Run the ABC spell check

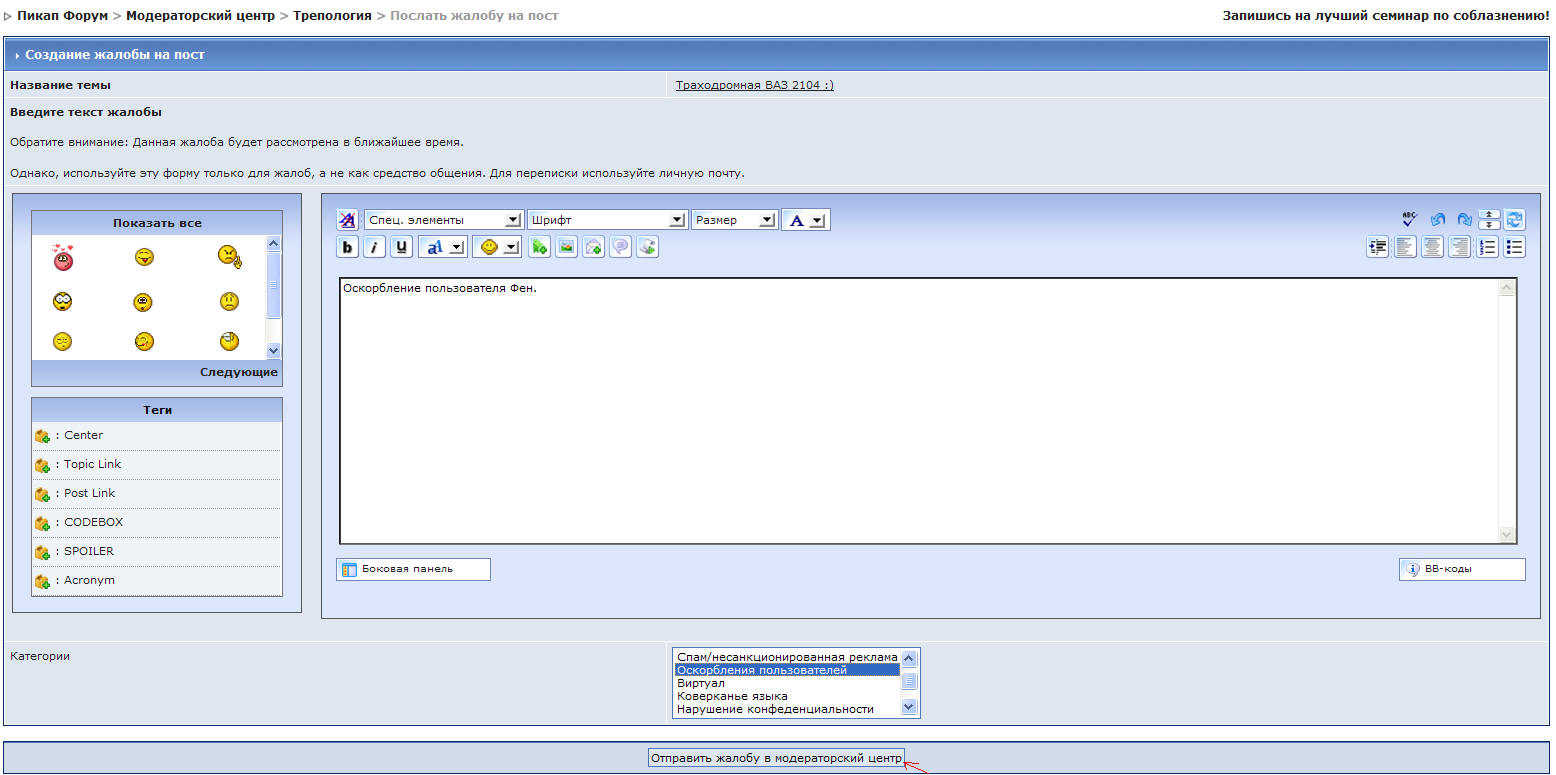(x=1410, y=219)
